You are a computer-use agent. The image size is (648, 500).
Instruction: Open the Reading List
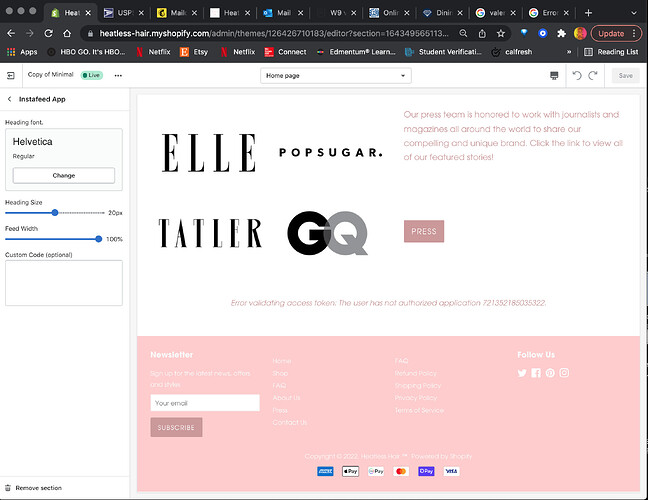click(x=611, y=52)
